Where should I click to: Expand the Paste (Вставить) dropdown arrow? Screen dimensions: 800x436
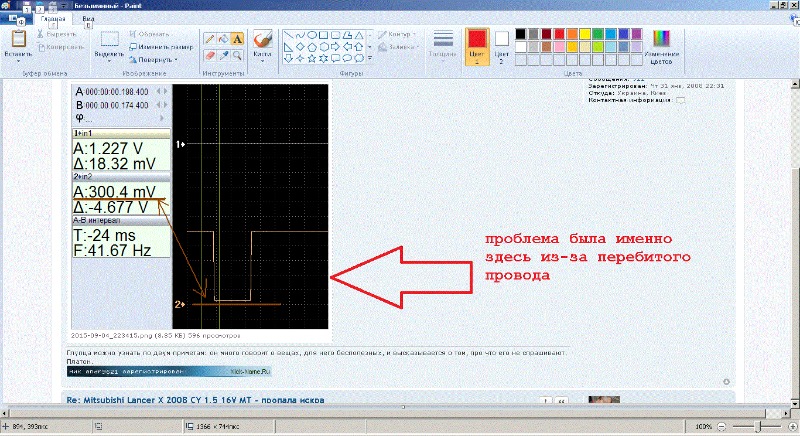18,59
